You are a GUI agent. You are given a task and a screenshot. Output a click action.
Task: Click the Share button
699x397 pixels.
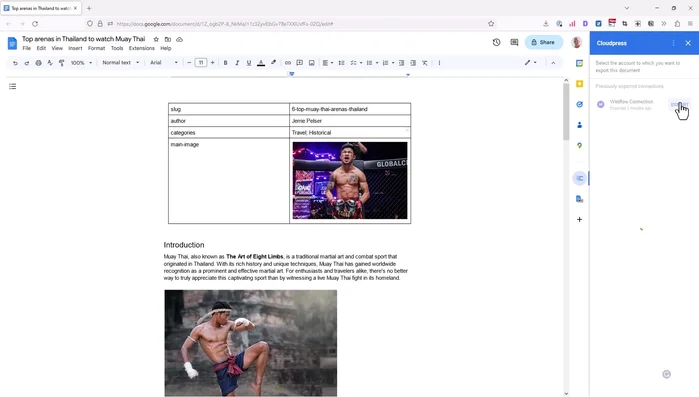tap(543, 42)
